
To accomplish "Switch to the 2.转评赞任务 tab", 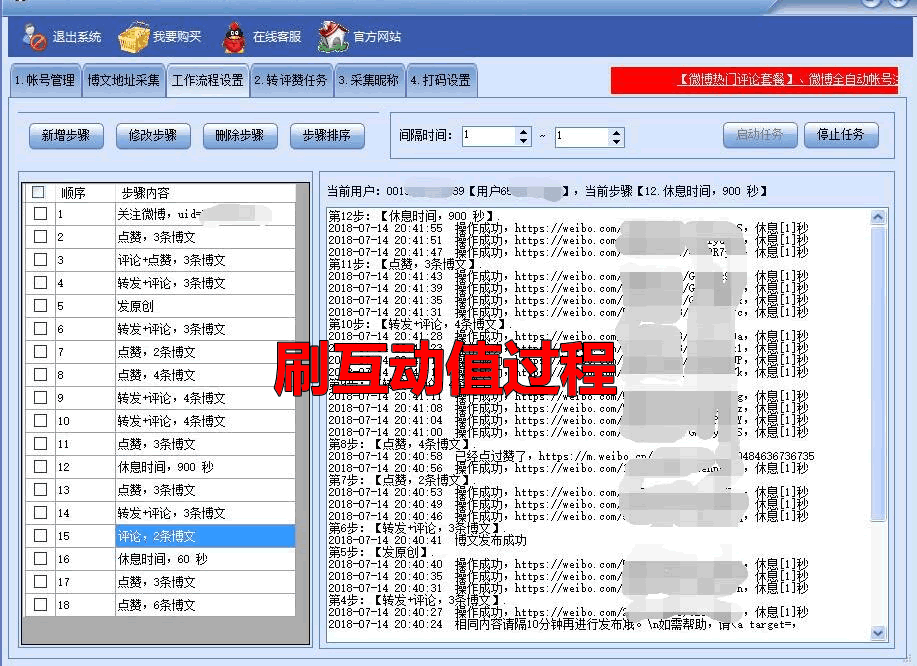I will point(291,80).
